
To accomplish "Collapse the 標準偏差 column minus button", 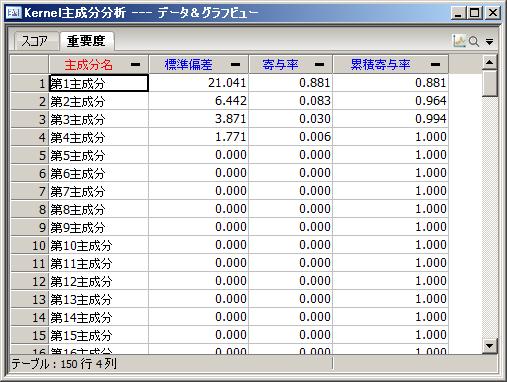I will click(x=235, y=64).
